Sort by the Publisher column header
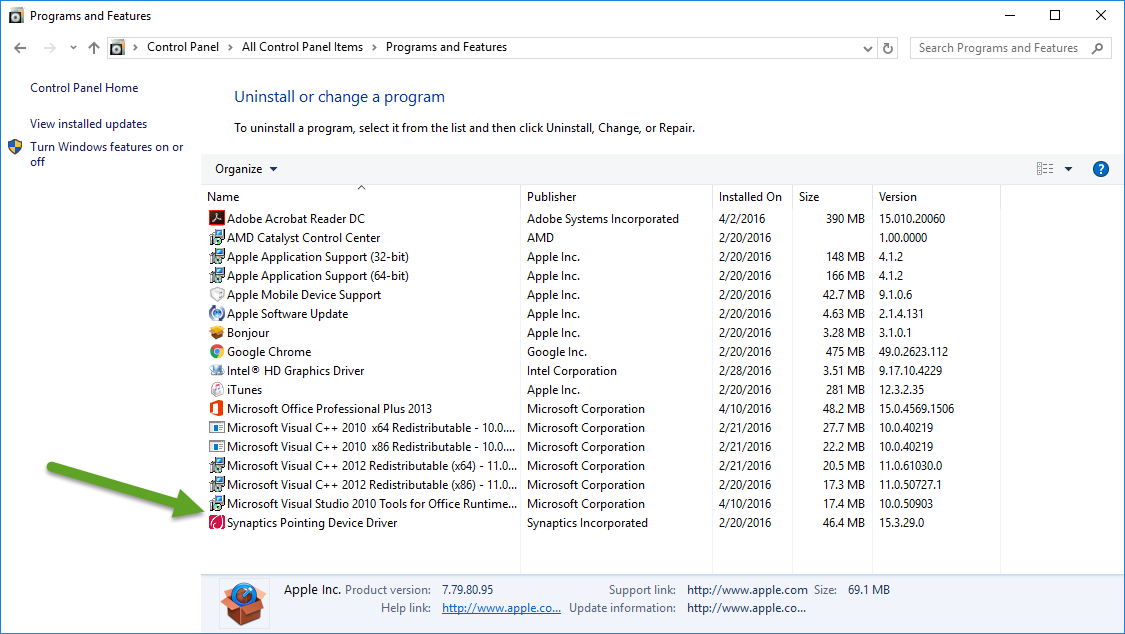Image resolution: width=1125 pixels, height=634 pixels. (x=616, y=197)
